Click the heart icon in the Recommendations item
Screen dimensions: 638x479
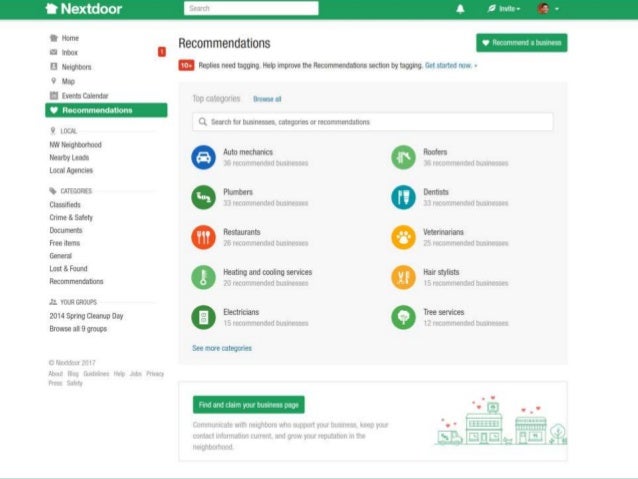tap(54, 110)
